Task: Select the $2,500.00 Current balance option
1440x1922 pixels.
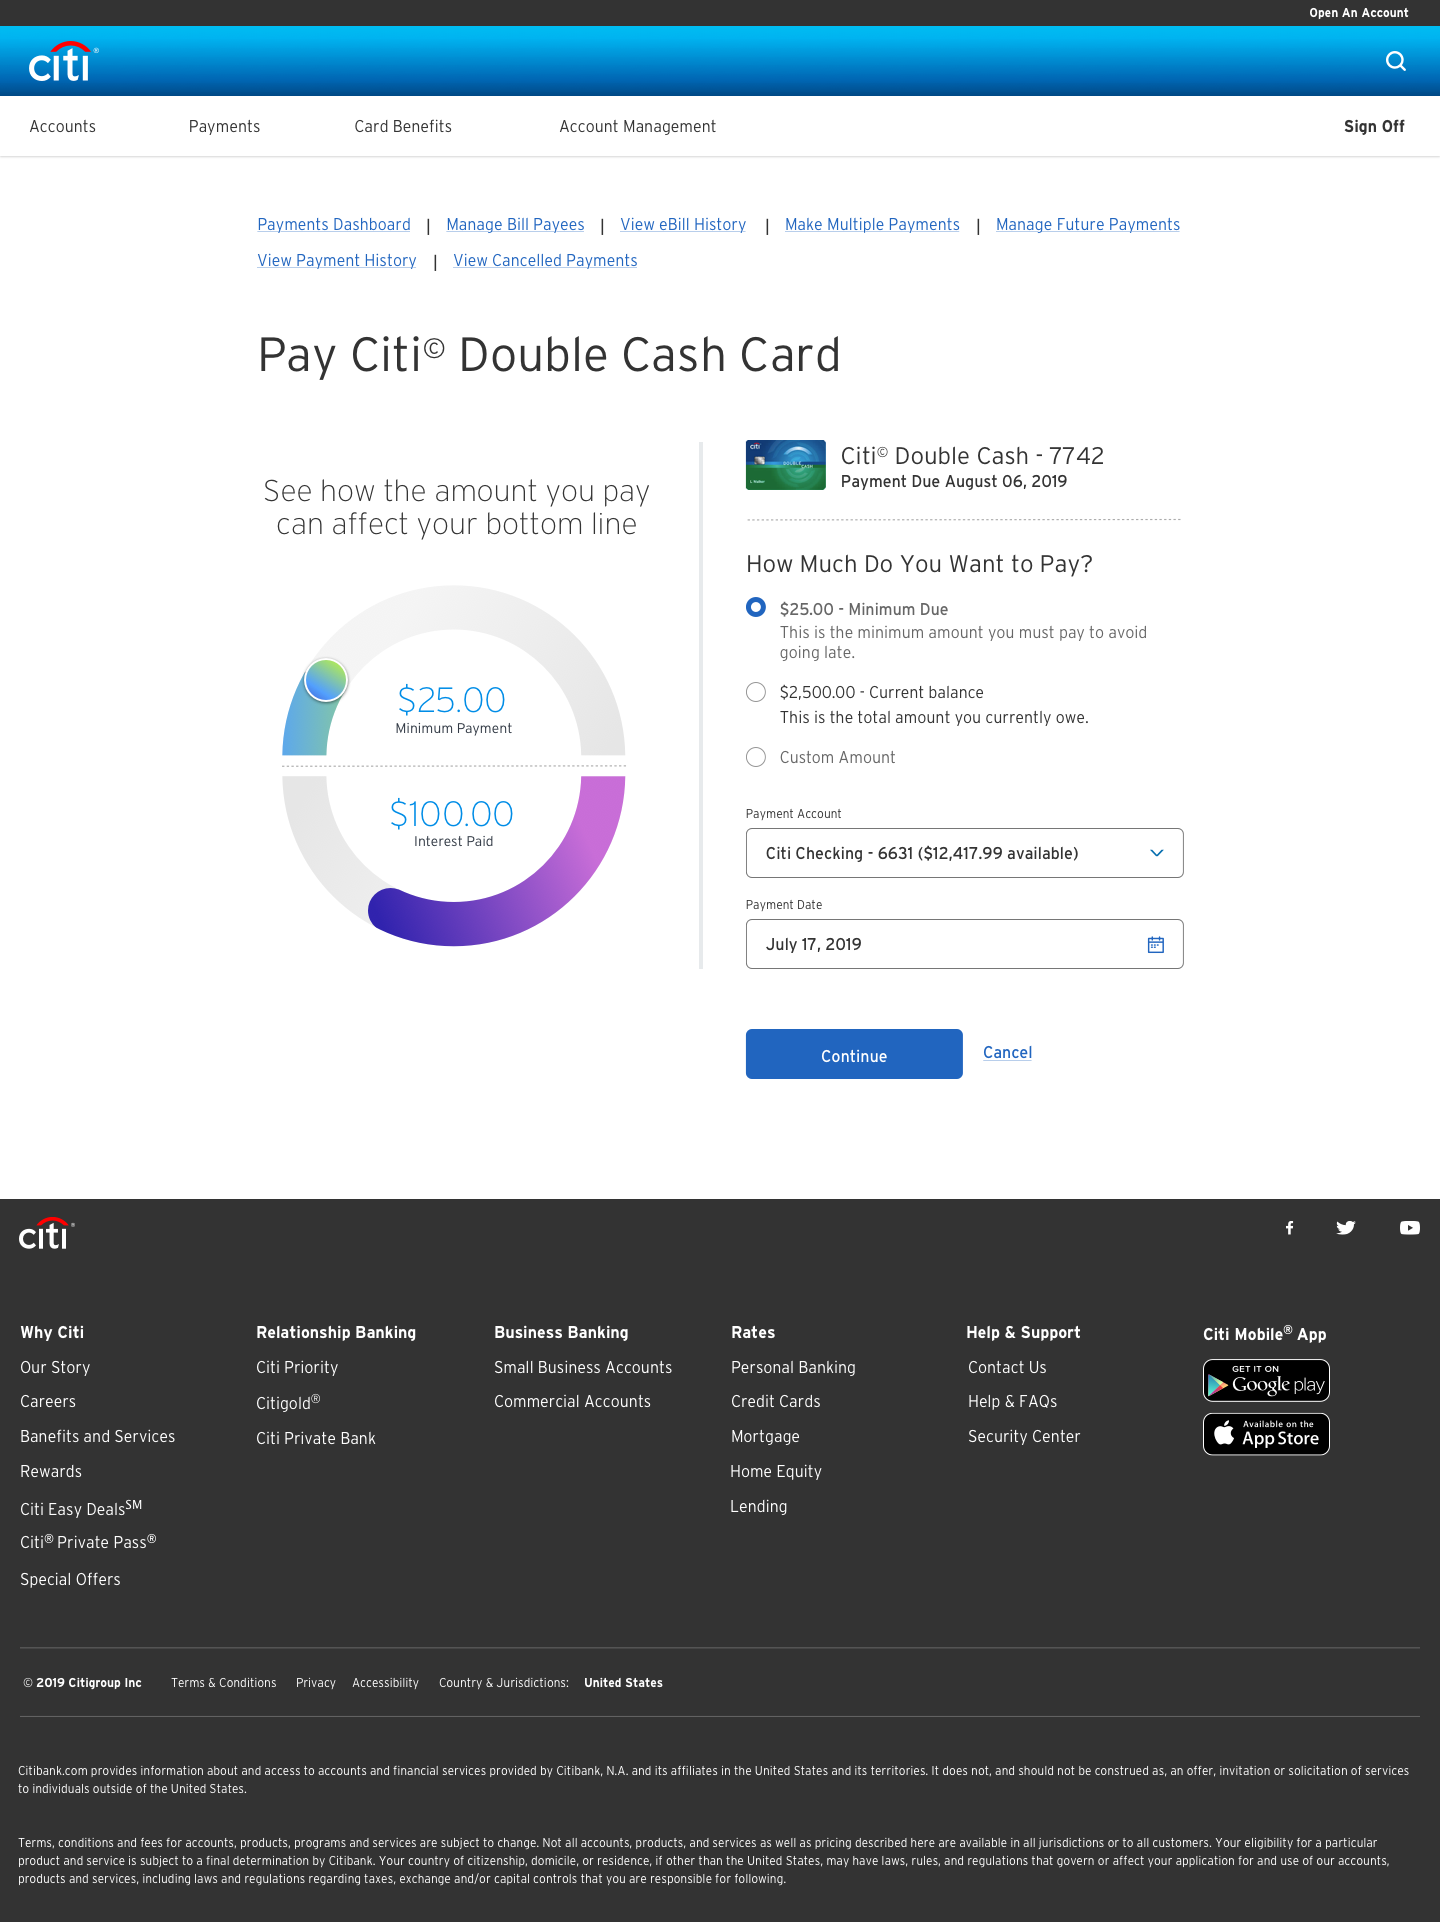Action: click(756, 692)
